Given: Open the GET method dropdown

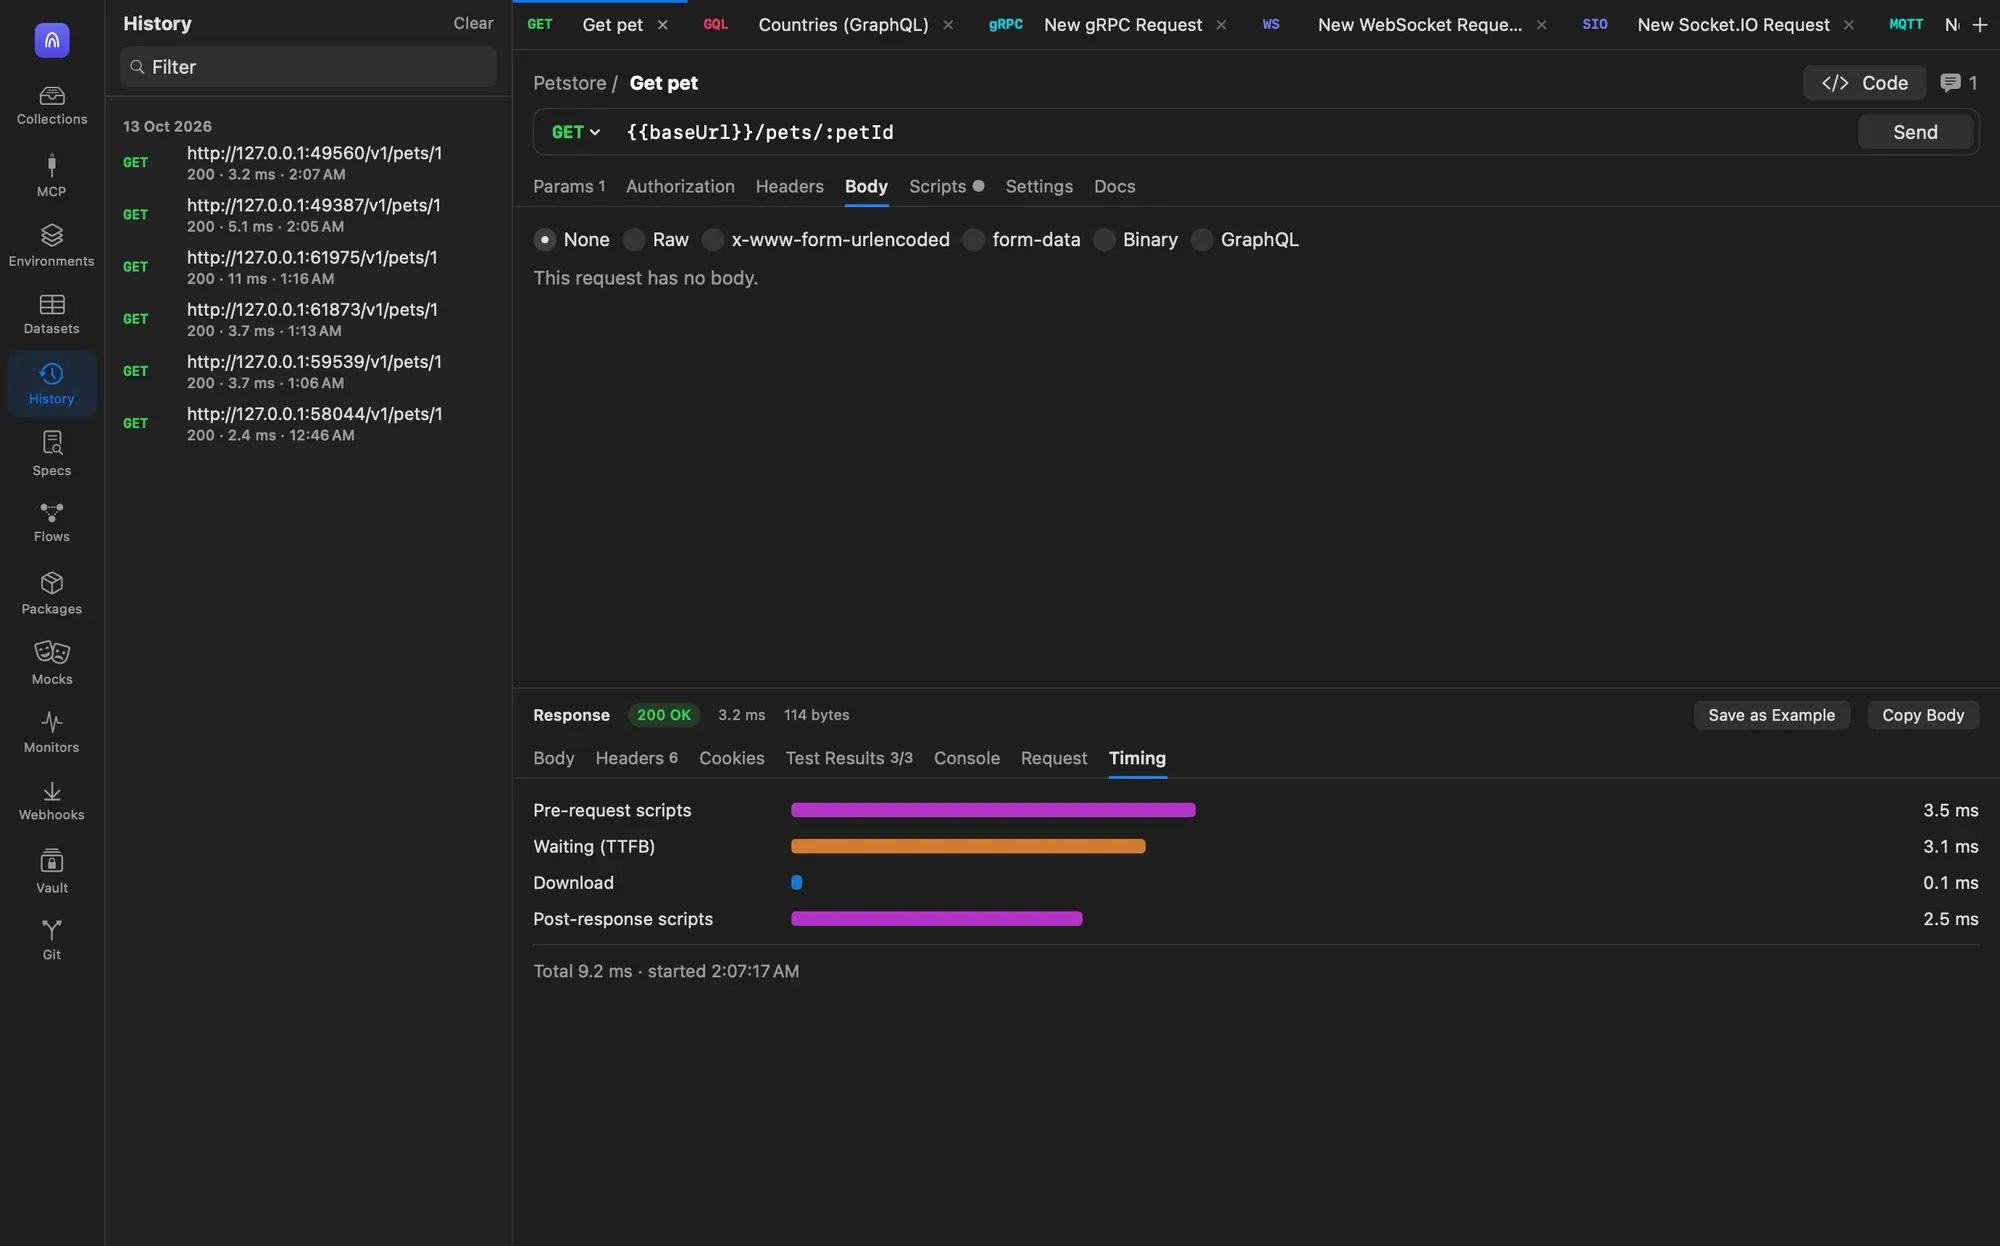Looking at the screenshot, I should (x=576, y=132).
